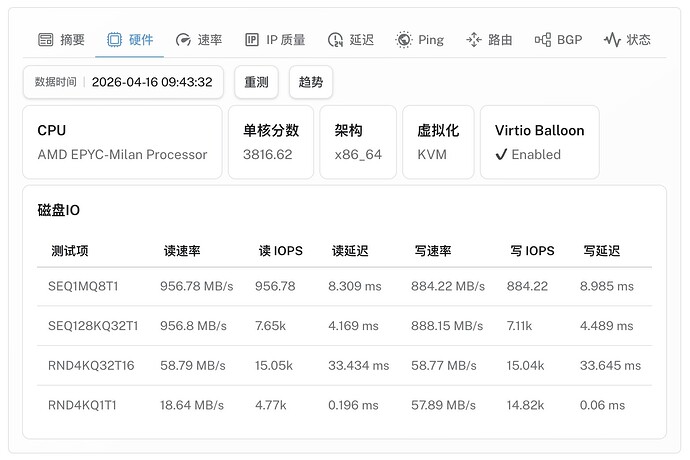This screenshot has height=460, width=690.
Task: Open the 状态 tab
Action: click(627, 40)
